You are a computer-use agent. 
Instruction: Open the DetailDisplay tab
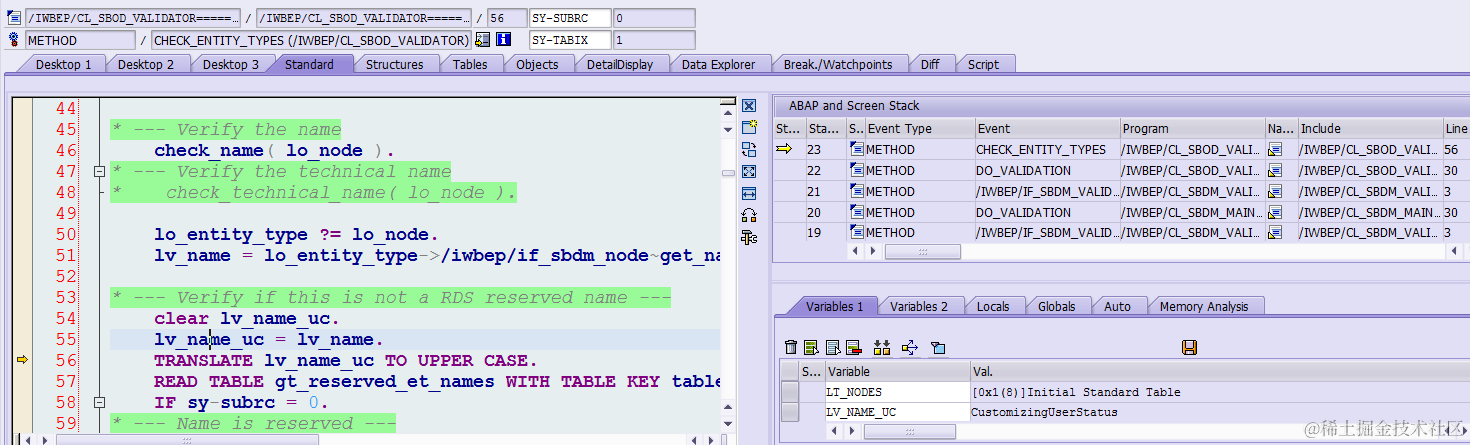pos(620,64)
